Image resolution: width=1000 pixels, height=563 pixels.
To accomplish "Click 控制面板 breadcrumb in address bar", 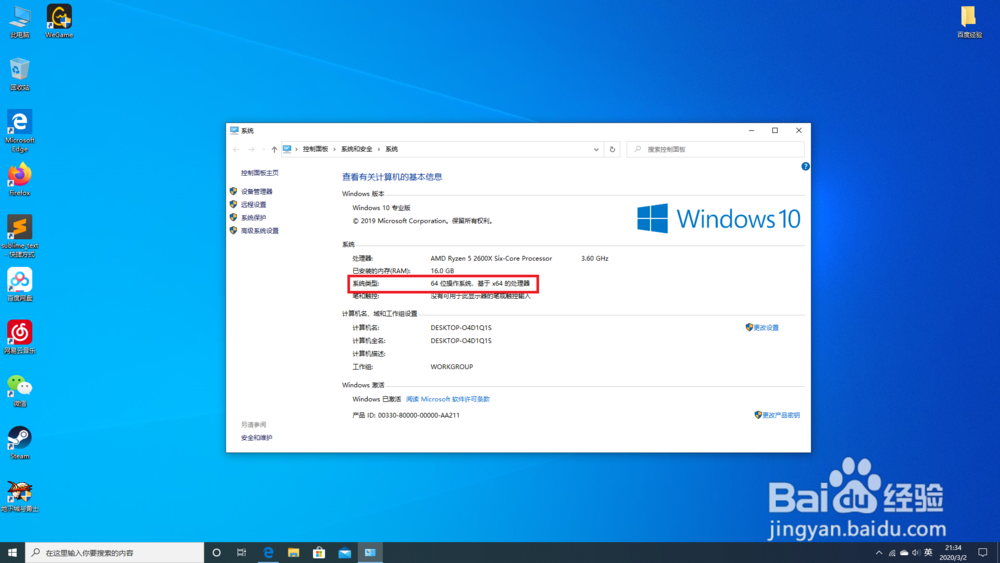I will tap(315, 149).
